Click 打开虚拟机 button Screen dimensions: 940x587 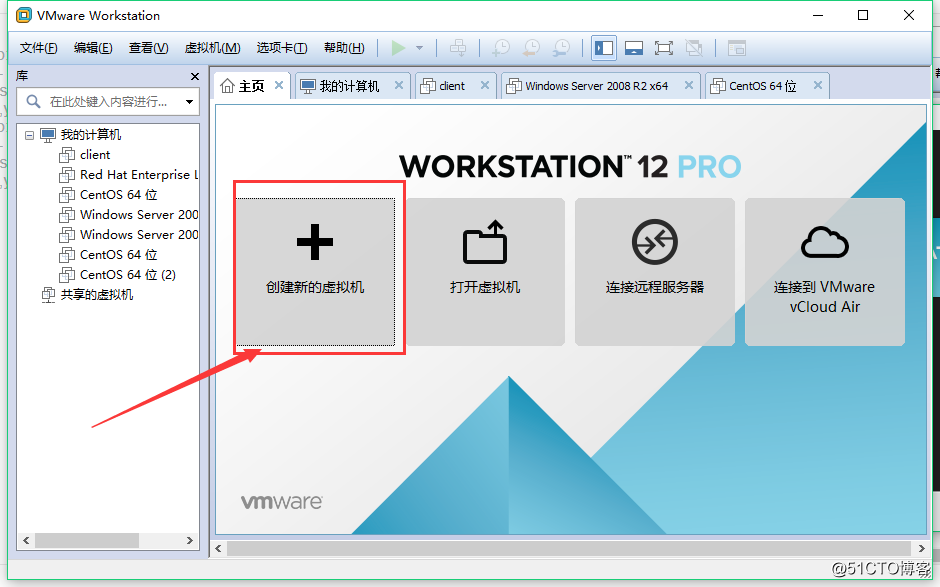[485, 272]
